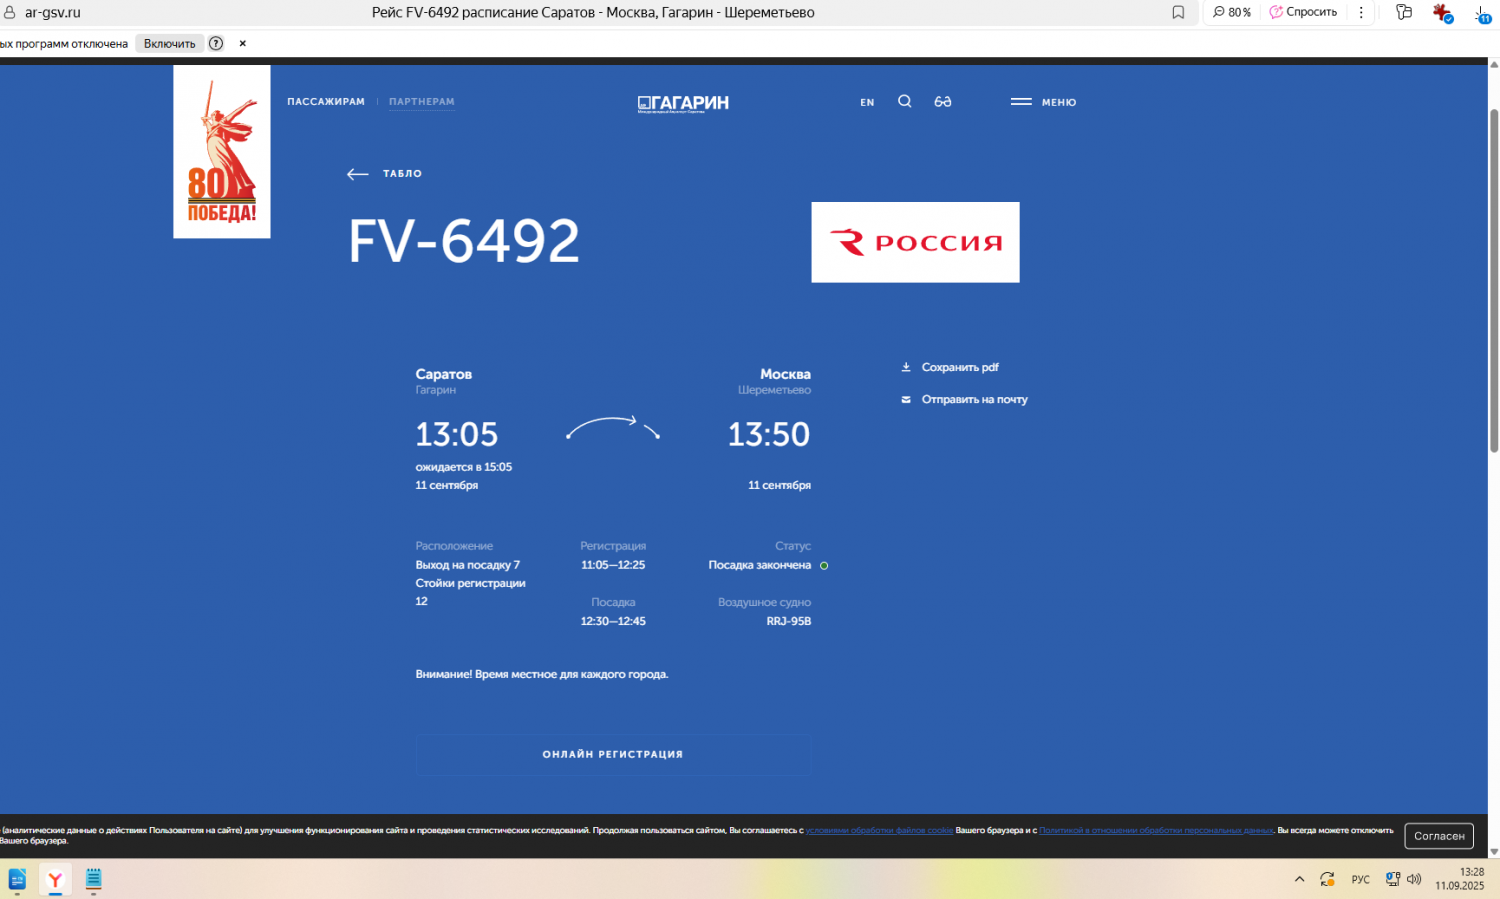
Task: Open the three-dot browser menu
Action: pyautogui.click(x=1361, y=13)
